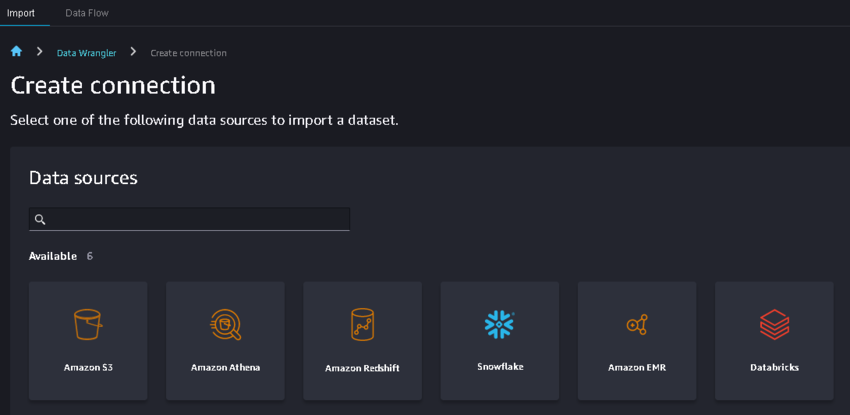Image resolution: width=850 pixels, height=415 pixels.
Task: Click the Amazon Redshift card label
Action: tap(362, 368)
